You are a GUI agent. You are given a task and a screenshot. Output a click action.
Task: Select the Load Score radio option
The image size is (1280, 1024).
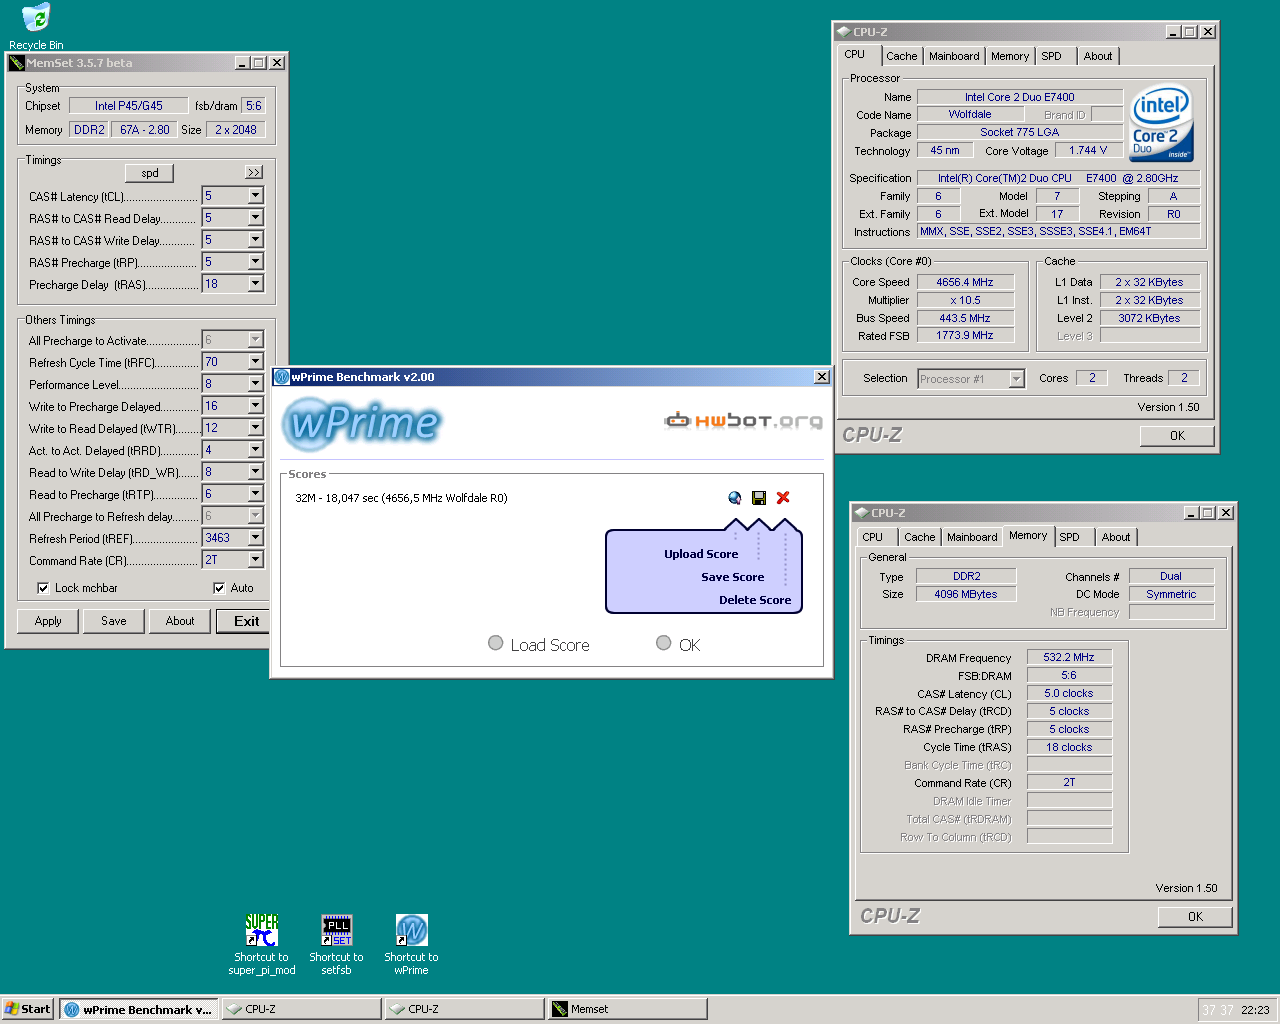(495, 643)
